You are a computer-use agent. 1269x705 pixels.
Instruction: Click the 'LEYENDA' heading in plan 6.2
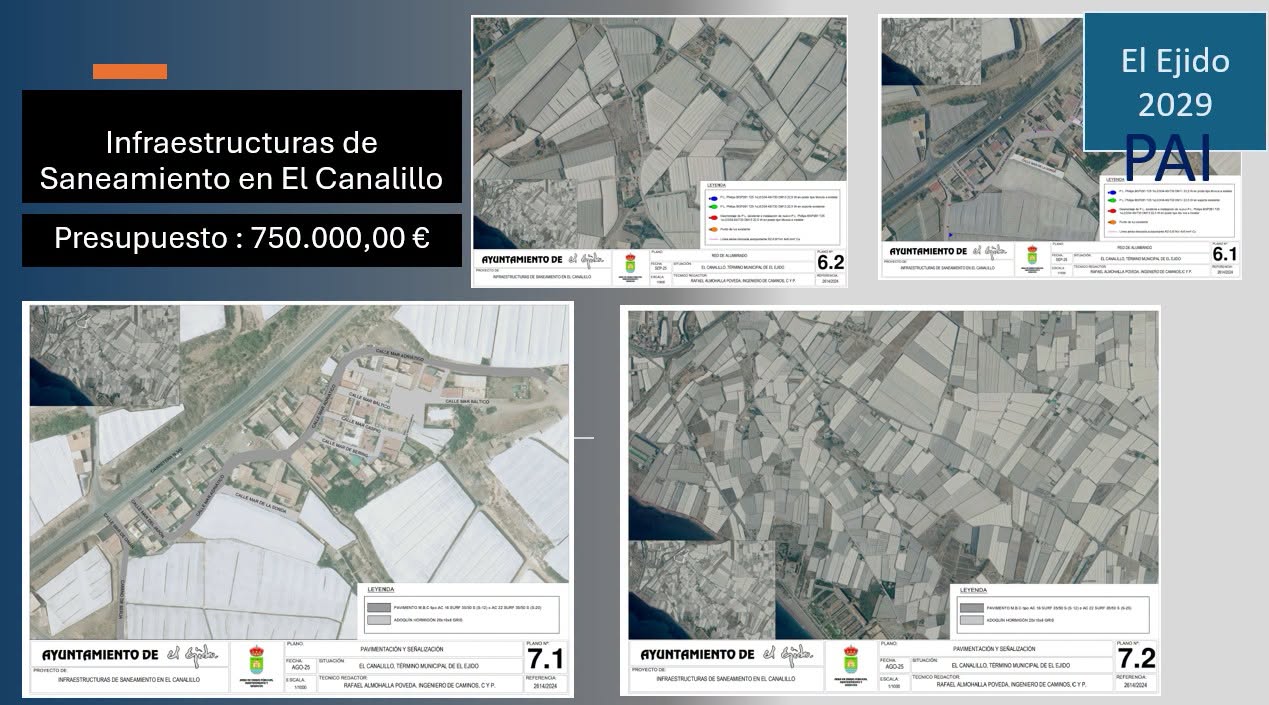point(717,186)
